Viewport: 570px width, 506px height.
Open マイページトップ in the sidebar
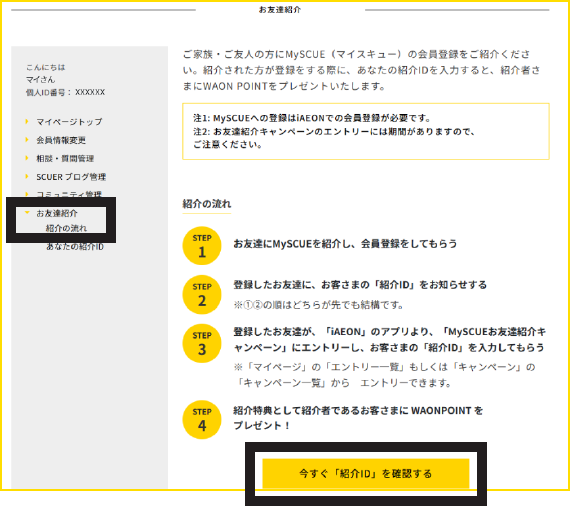point(69,122)
